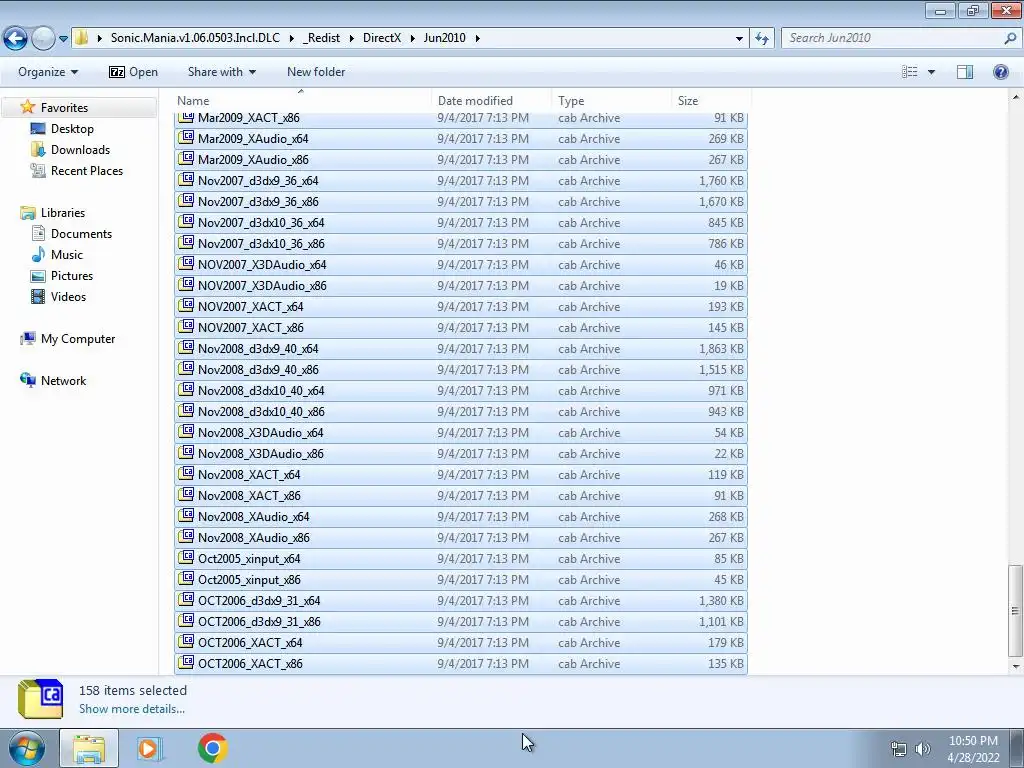Select file name Nov2008_XACT_x64

(249, 475)
